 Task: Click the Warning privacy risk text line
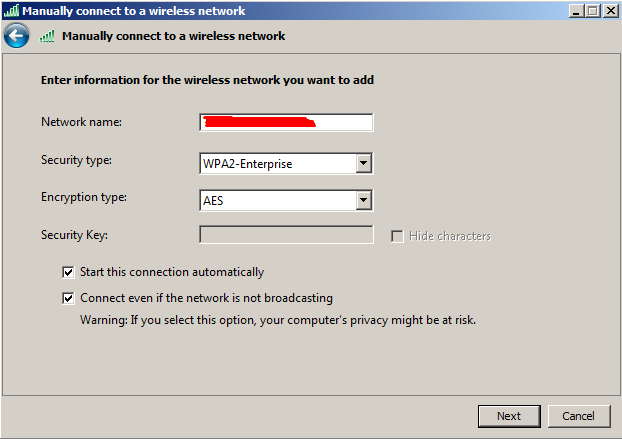pyautogui.click(x=278, y=320)
